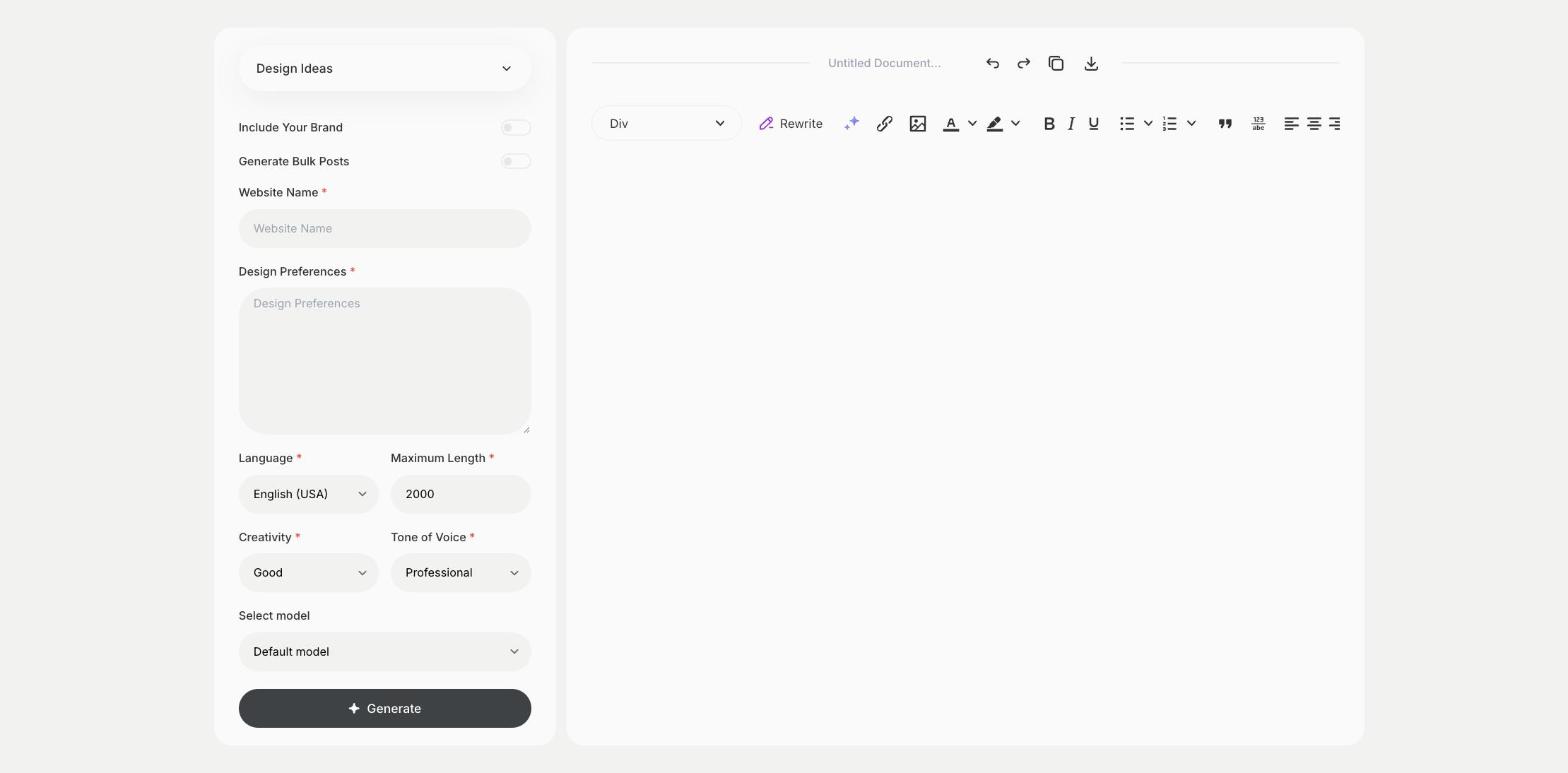
Task: Open the Design Ideas template dropdown
Action: 385,68
